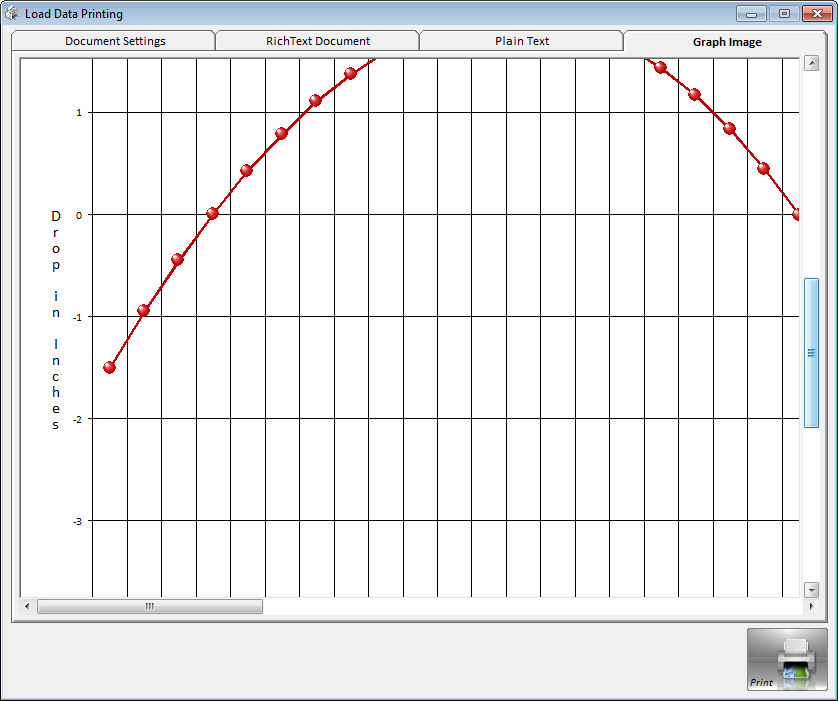This screenshot has width=838, height=701.
Task: Click the horizontal scrollbar right arrow
Action: [x=811, y=606]
